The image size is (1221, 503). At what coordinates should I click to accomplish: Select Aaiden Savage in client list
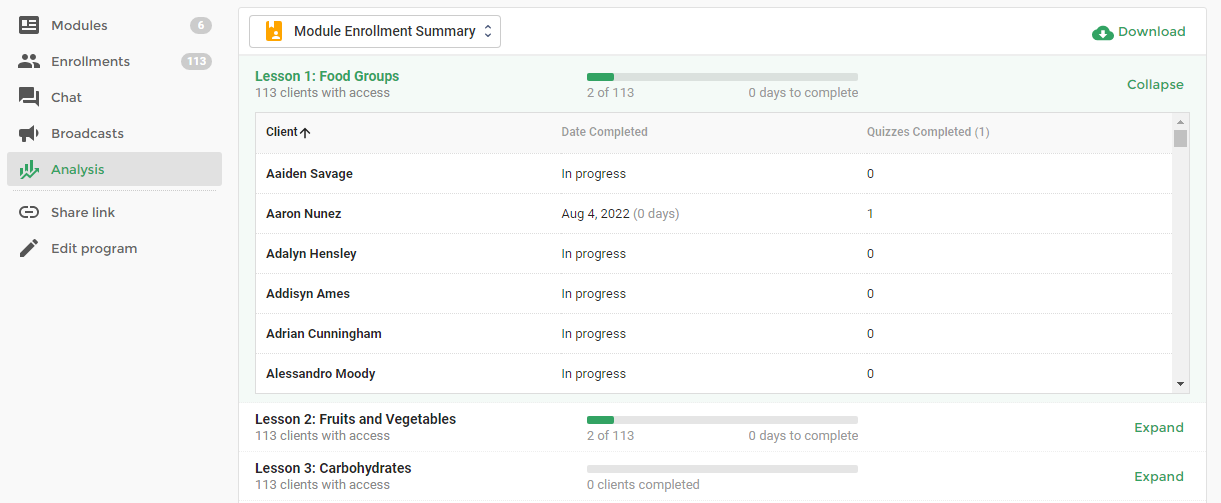[x=309, y=174]
